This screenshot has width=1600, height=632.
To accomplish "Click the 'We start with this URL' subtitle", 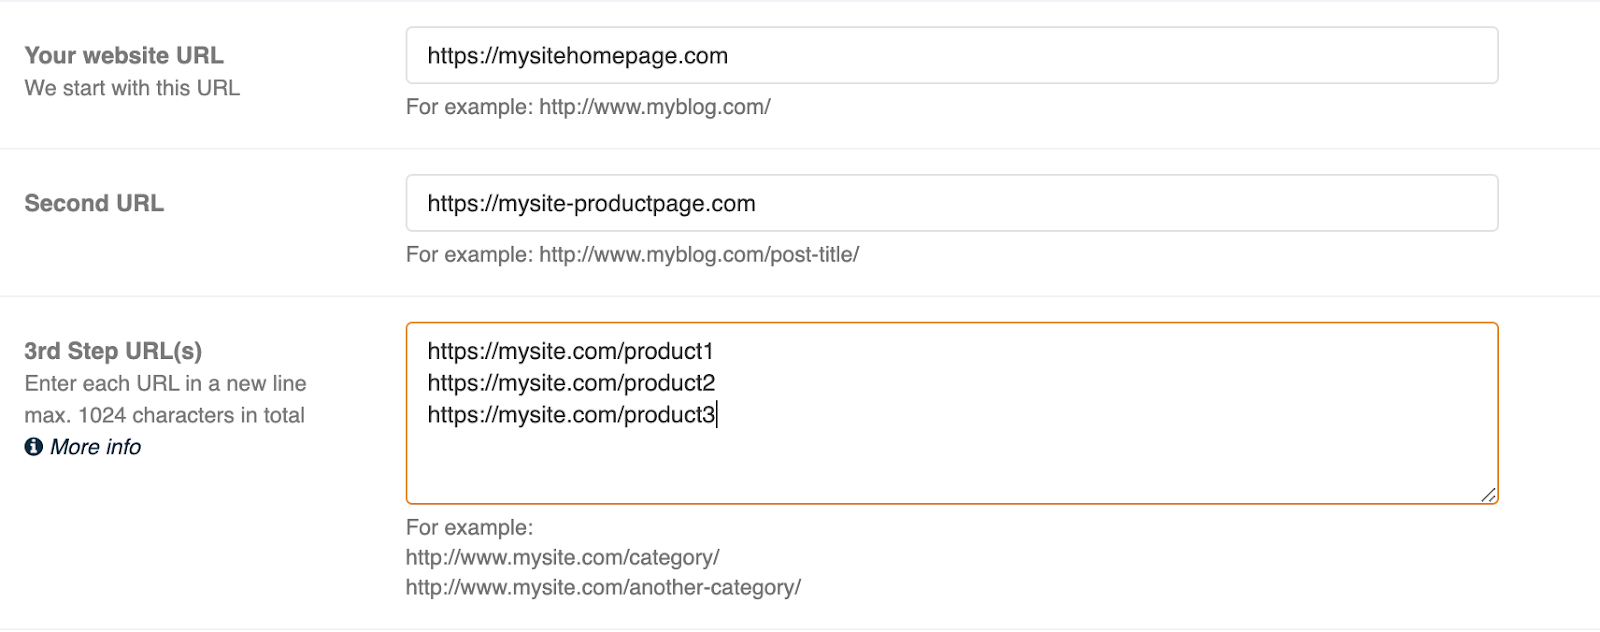I will coord(132,88).
